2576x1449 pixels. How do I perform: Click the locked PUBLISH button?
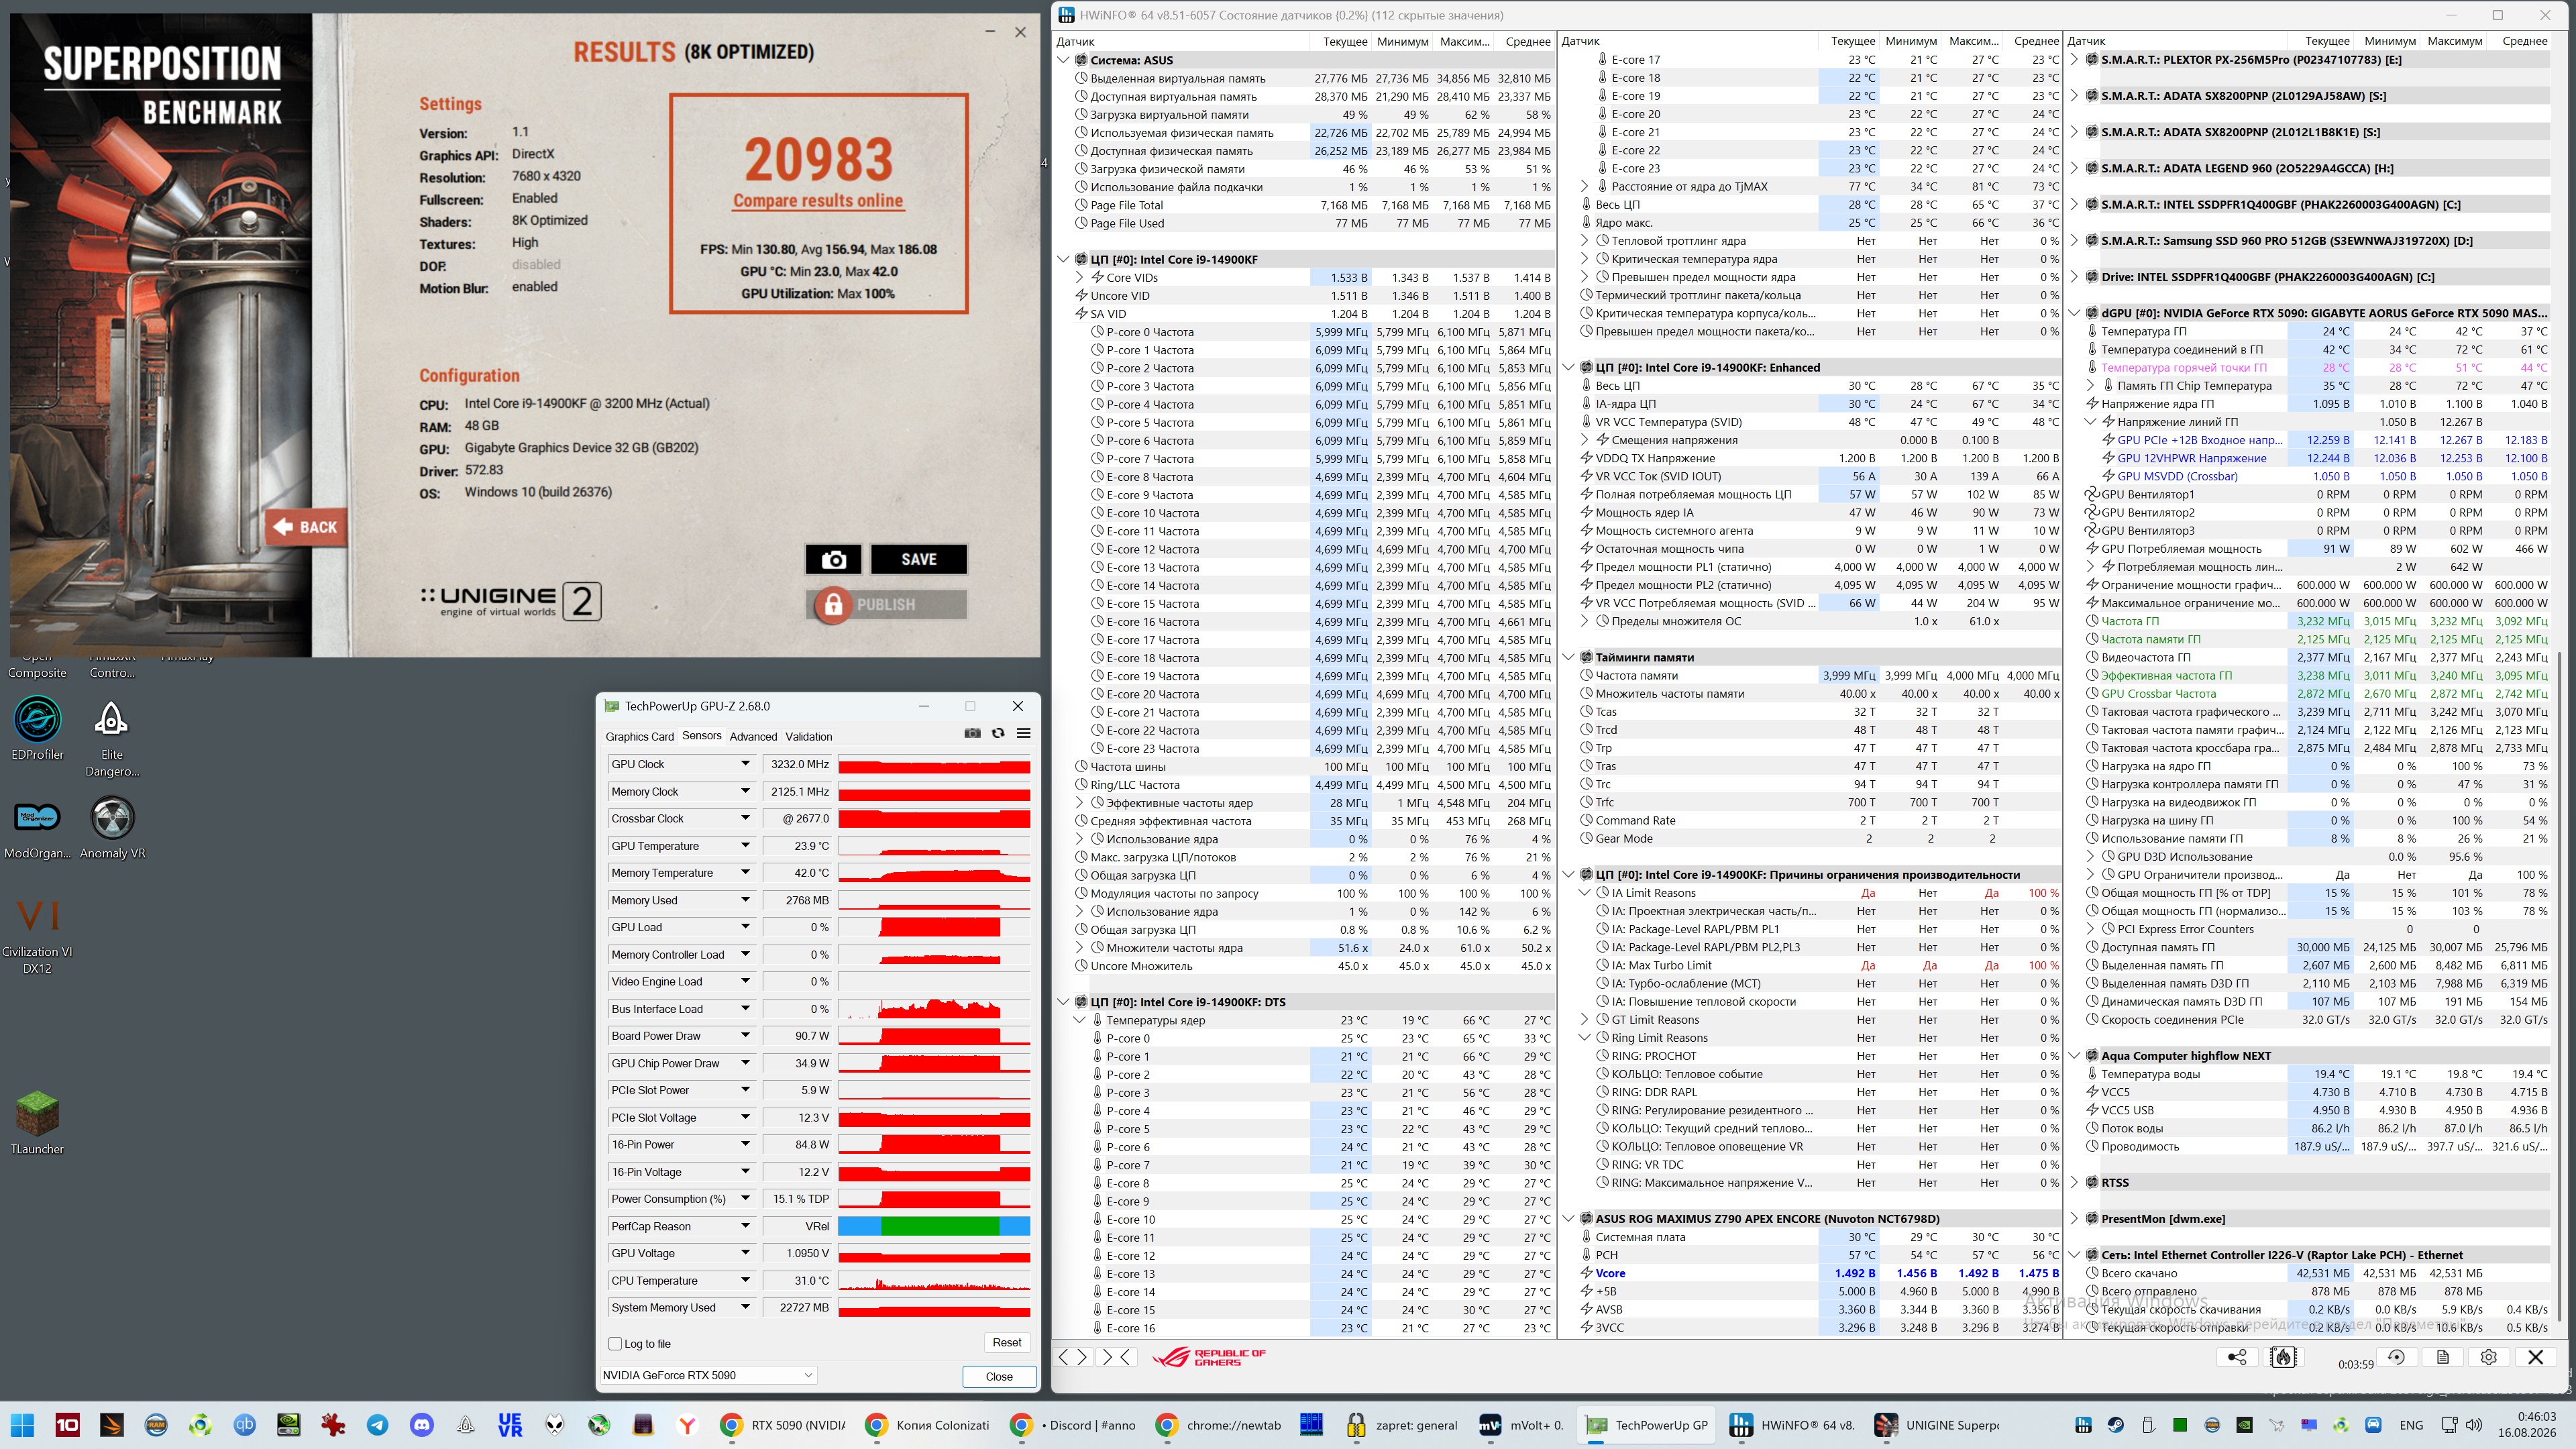tap(887, 604)
